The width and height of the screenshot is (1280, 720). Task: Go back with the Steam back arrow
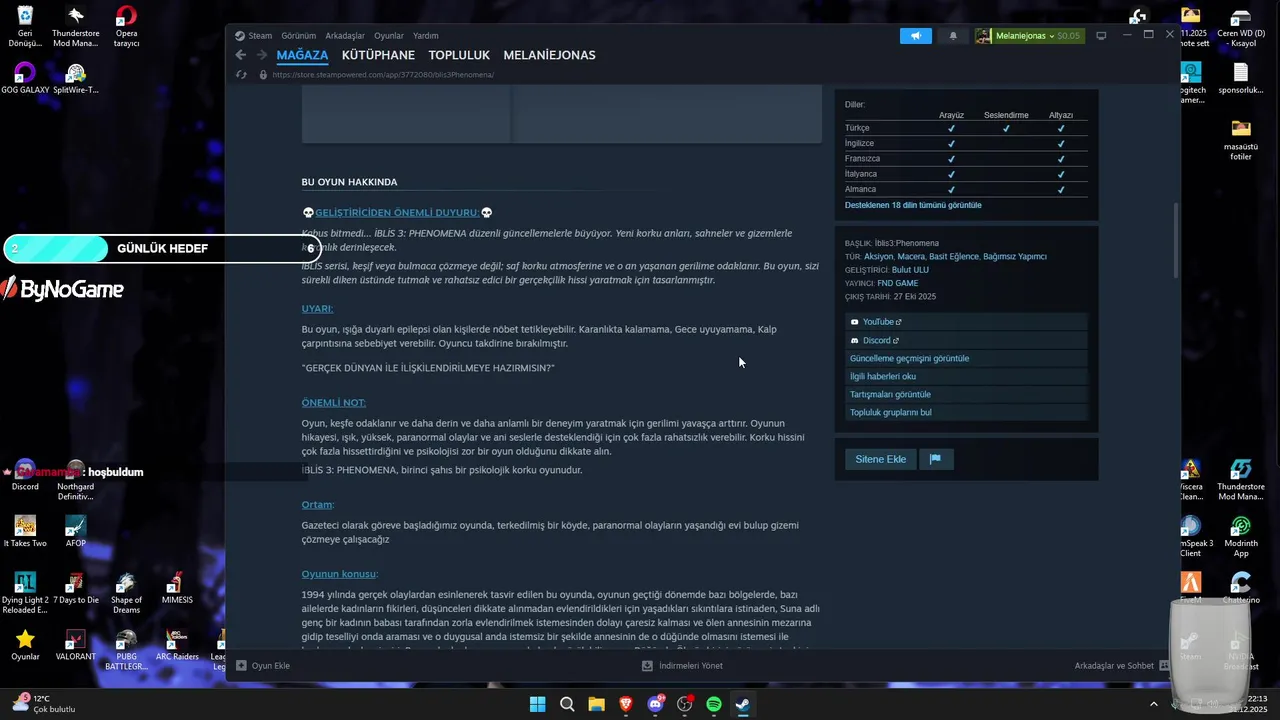(x=240, y=55)
